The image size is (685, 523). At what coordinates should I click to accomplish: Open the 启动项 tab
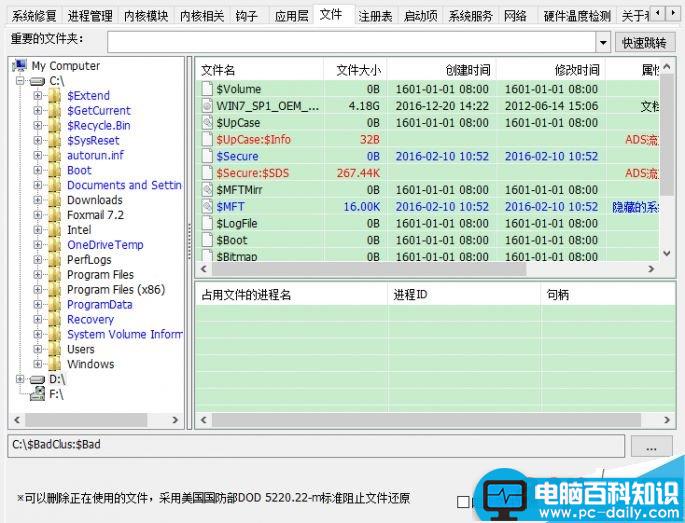tap(420, 16)
